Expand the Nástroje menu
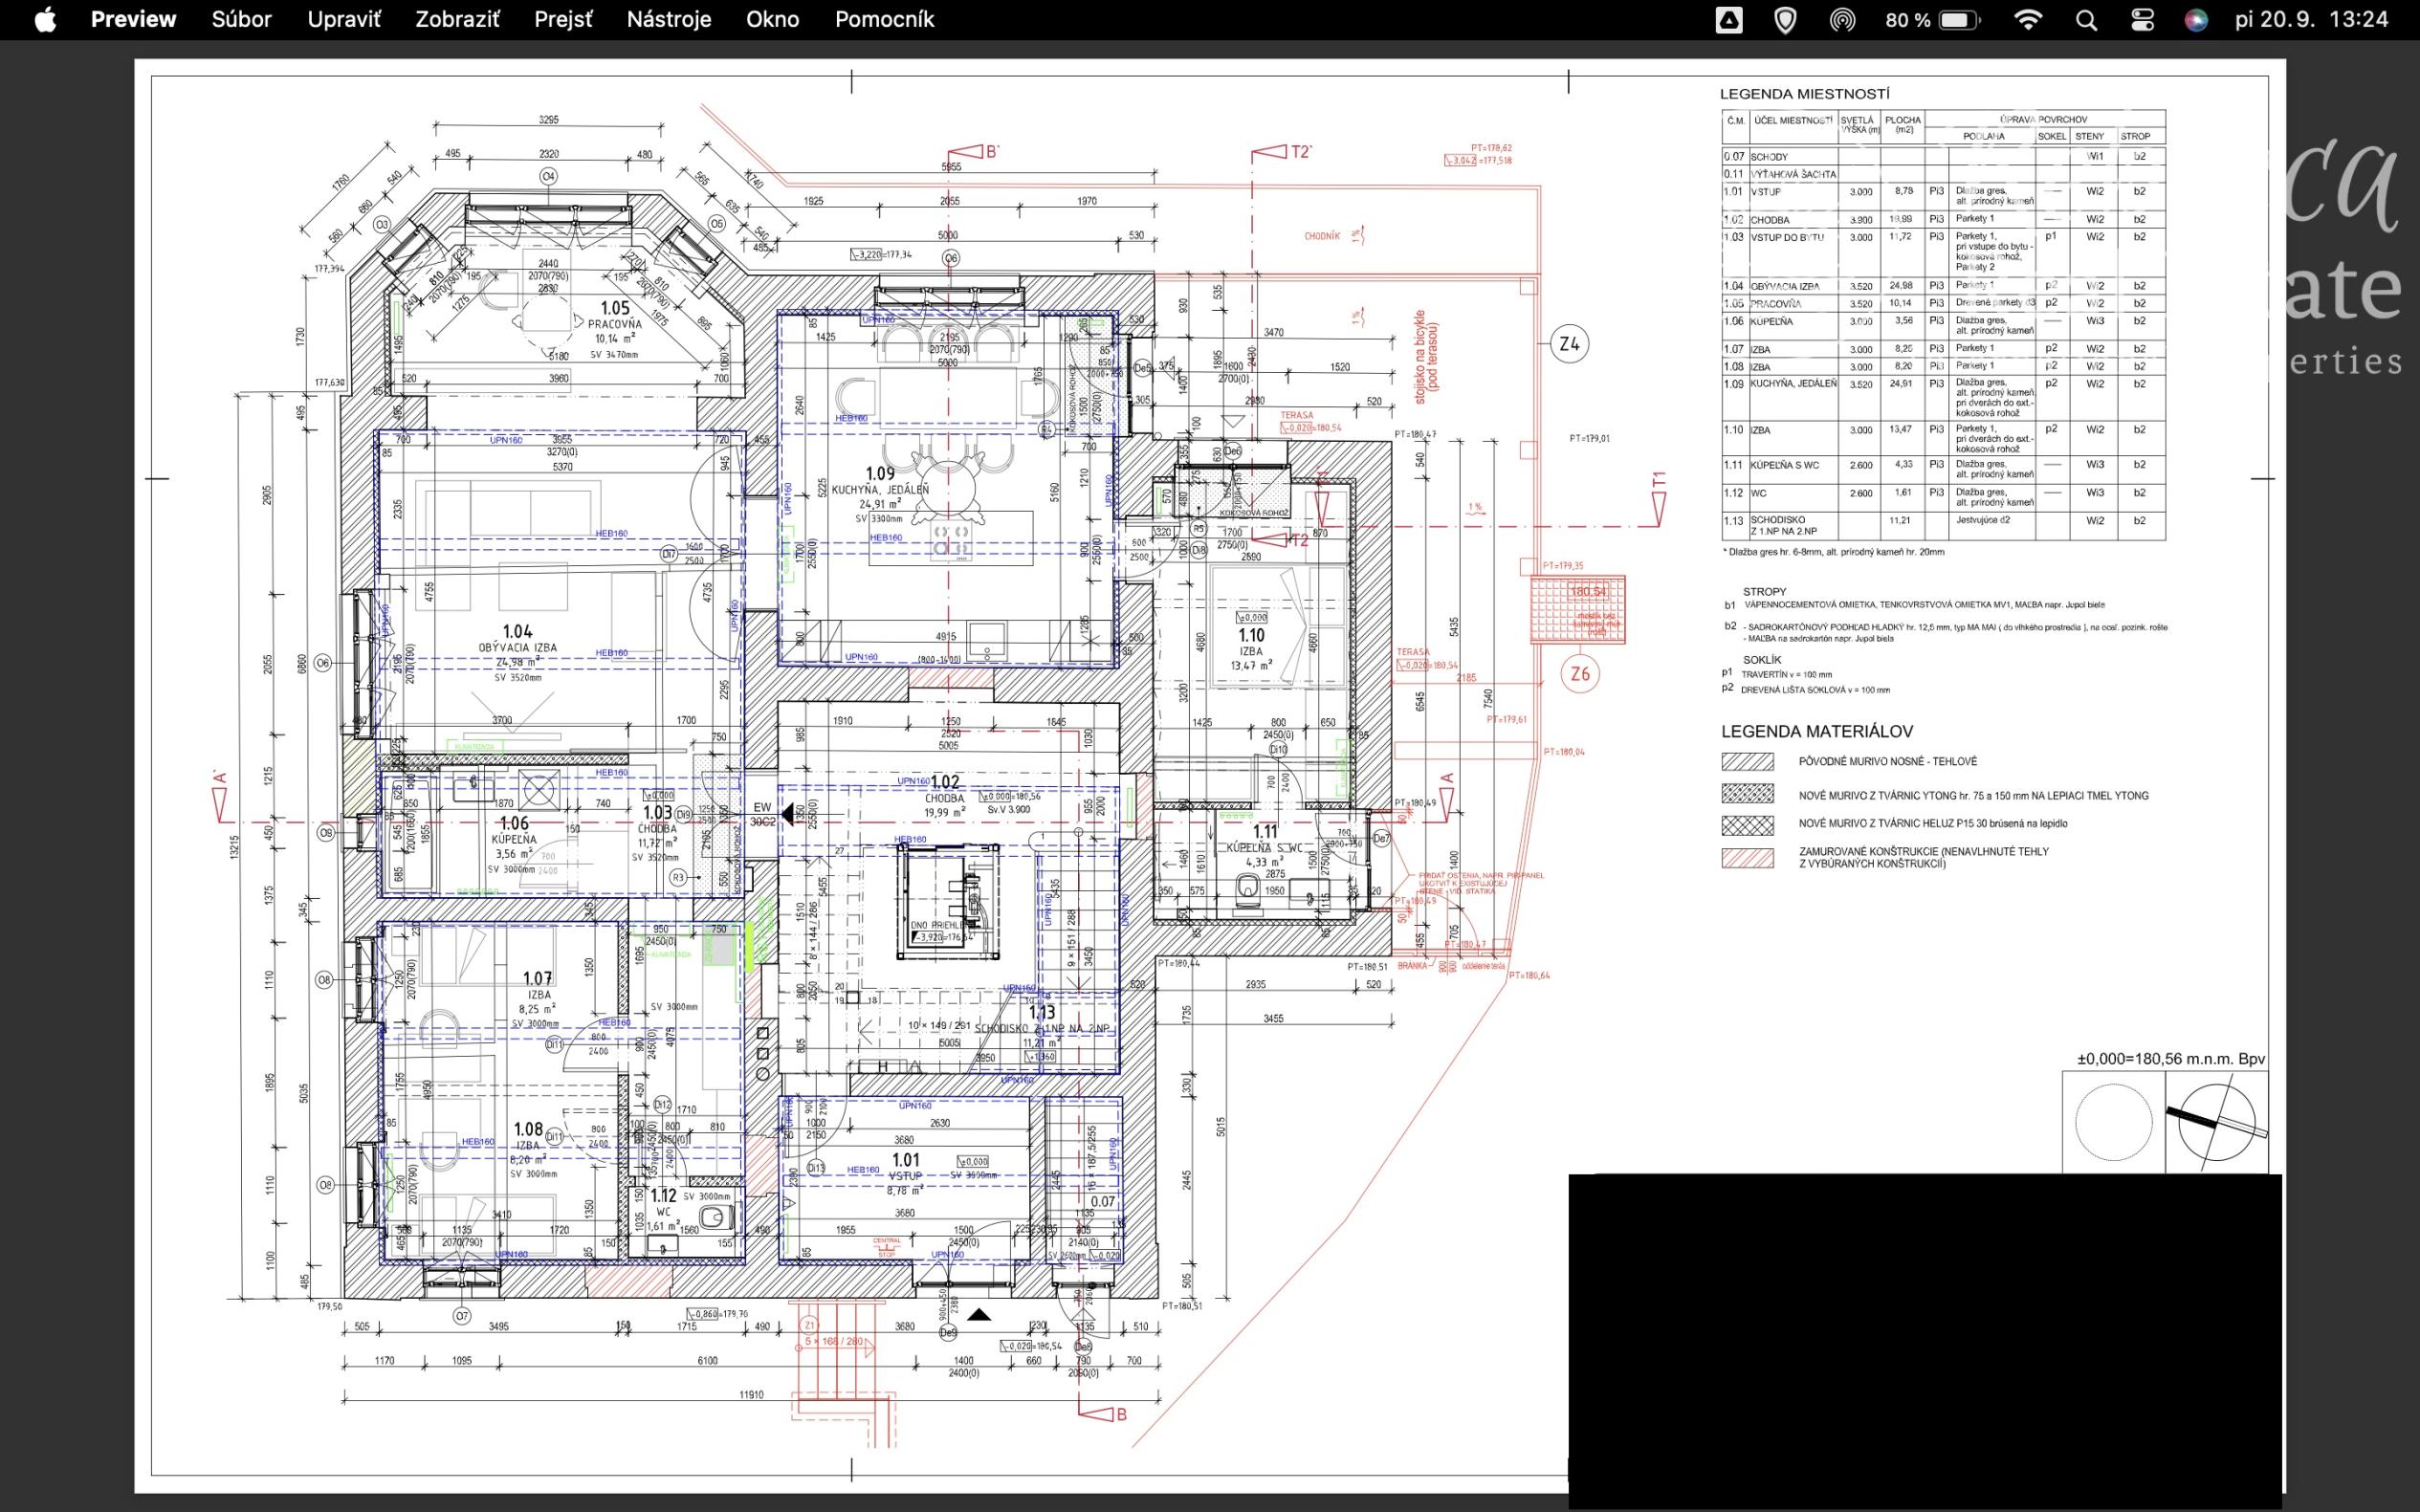This screenshot has height=1512, width=2420. click(x=668, y=20)
